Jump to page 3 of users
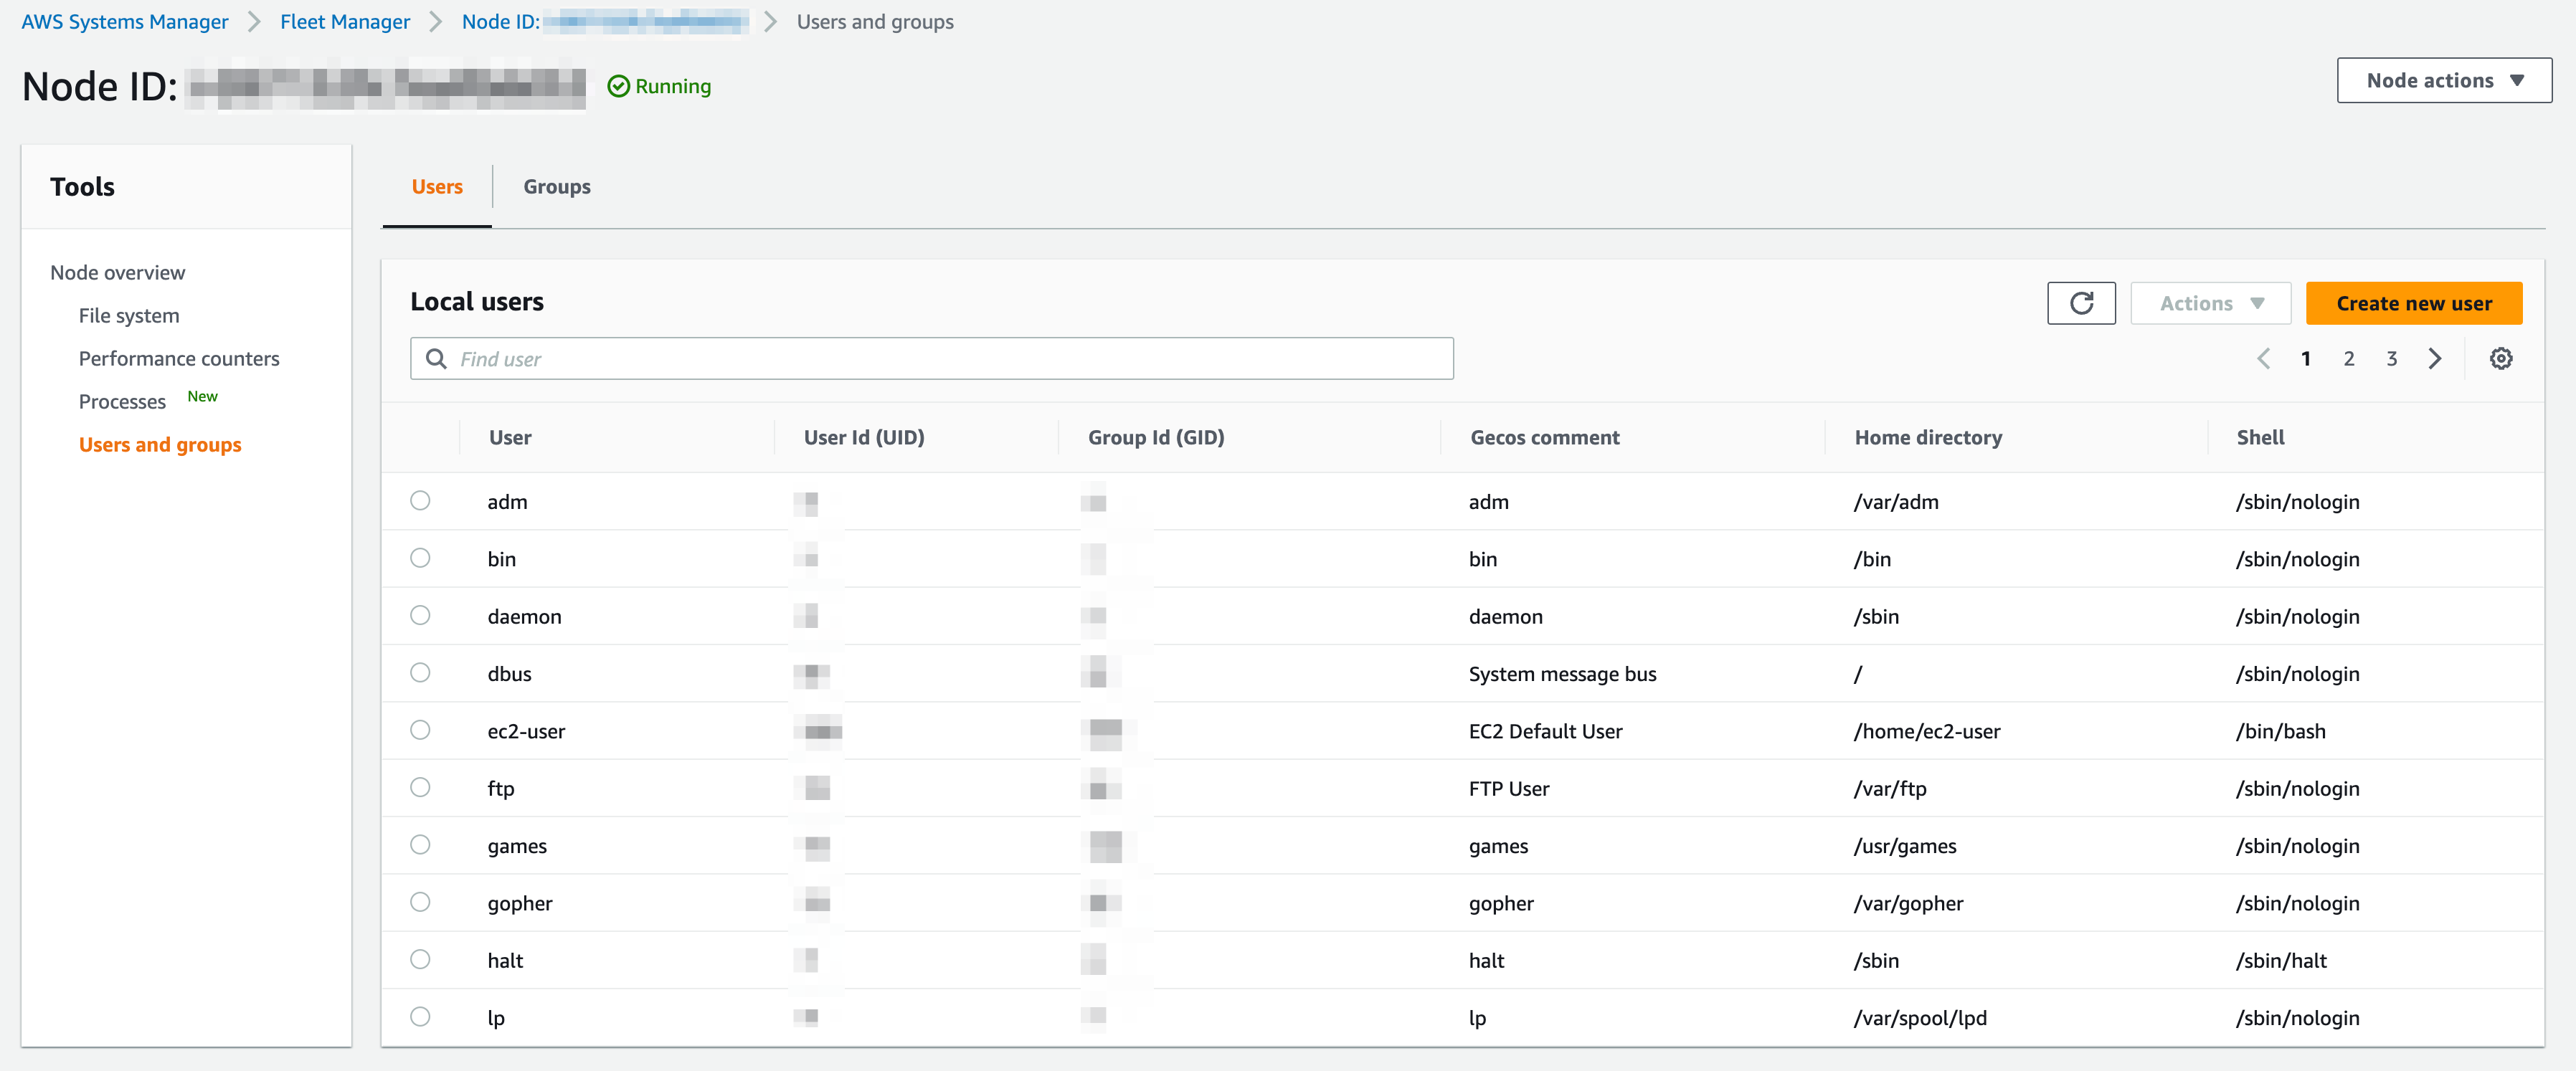Image resolution: width=2576 pixels, height=1071 pixels. pos(2391,359)
